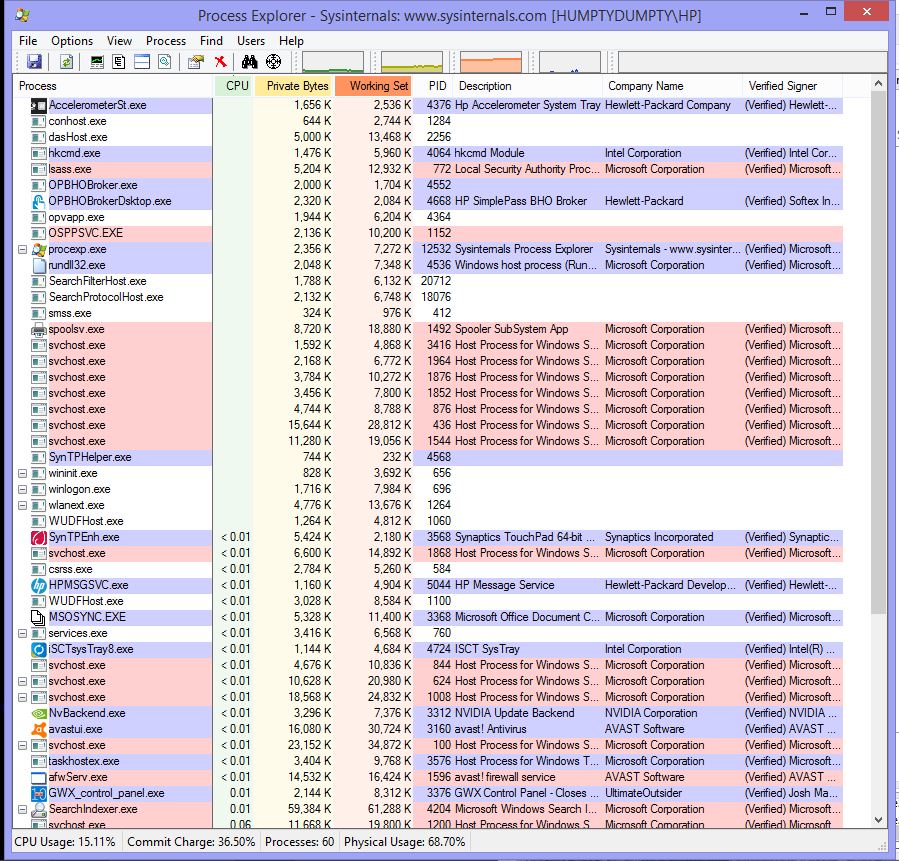Click the orange physical memory graph in toolbar
Screen dimensions: 899x861
tap(491, 62)
